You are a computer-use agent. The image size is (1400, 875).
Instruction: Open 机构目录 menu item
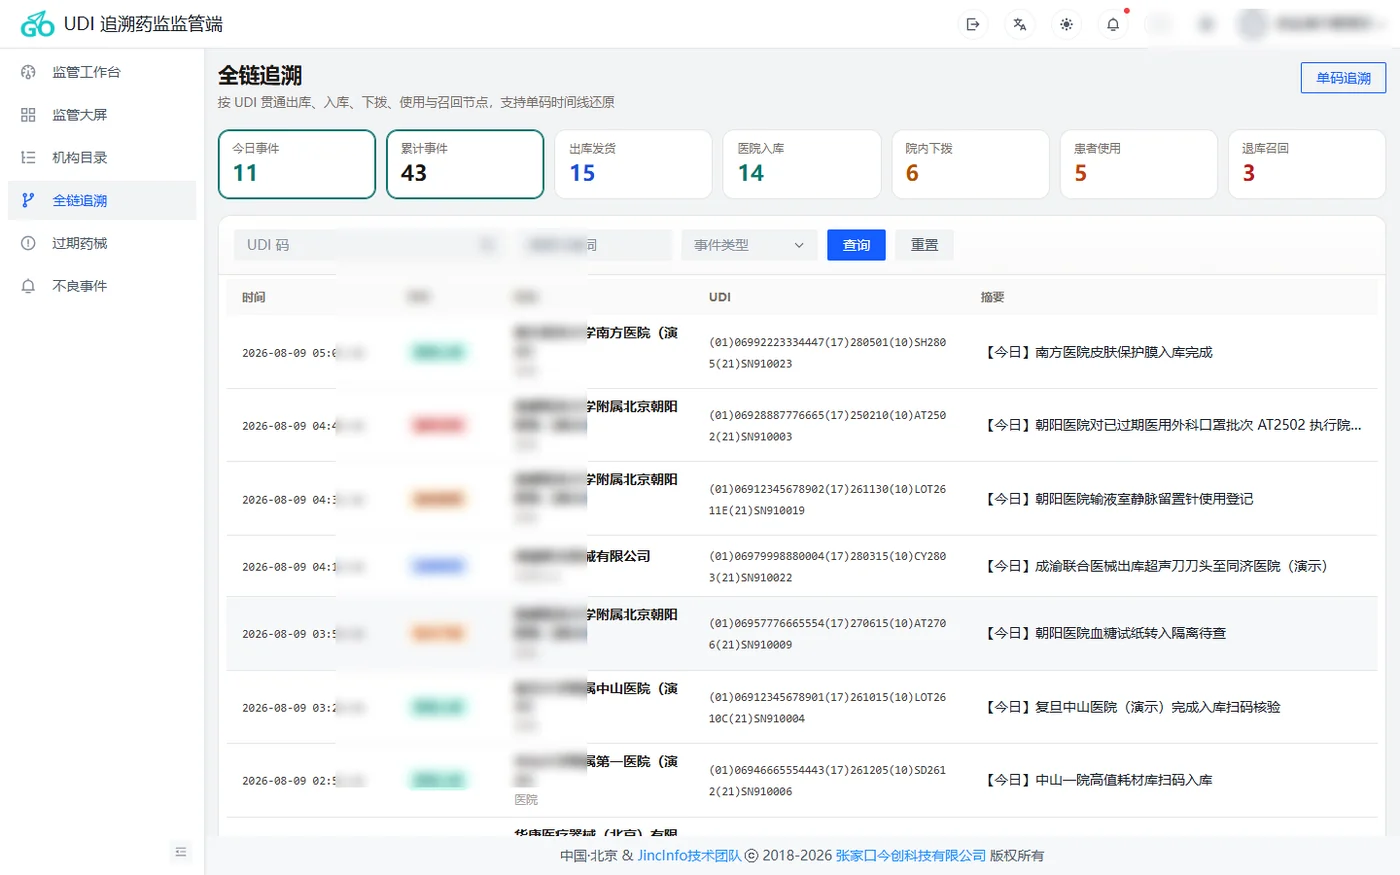point(102,157)
